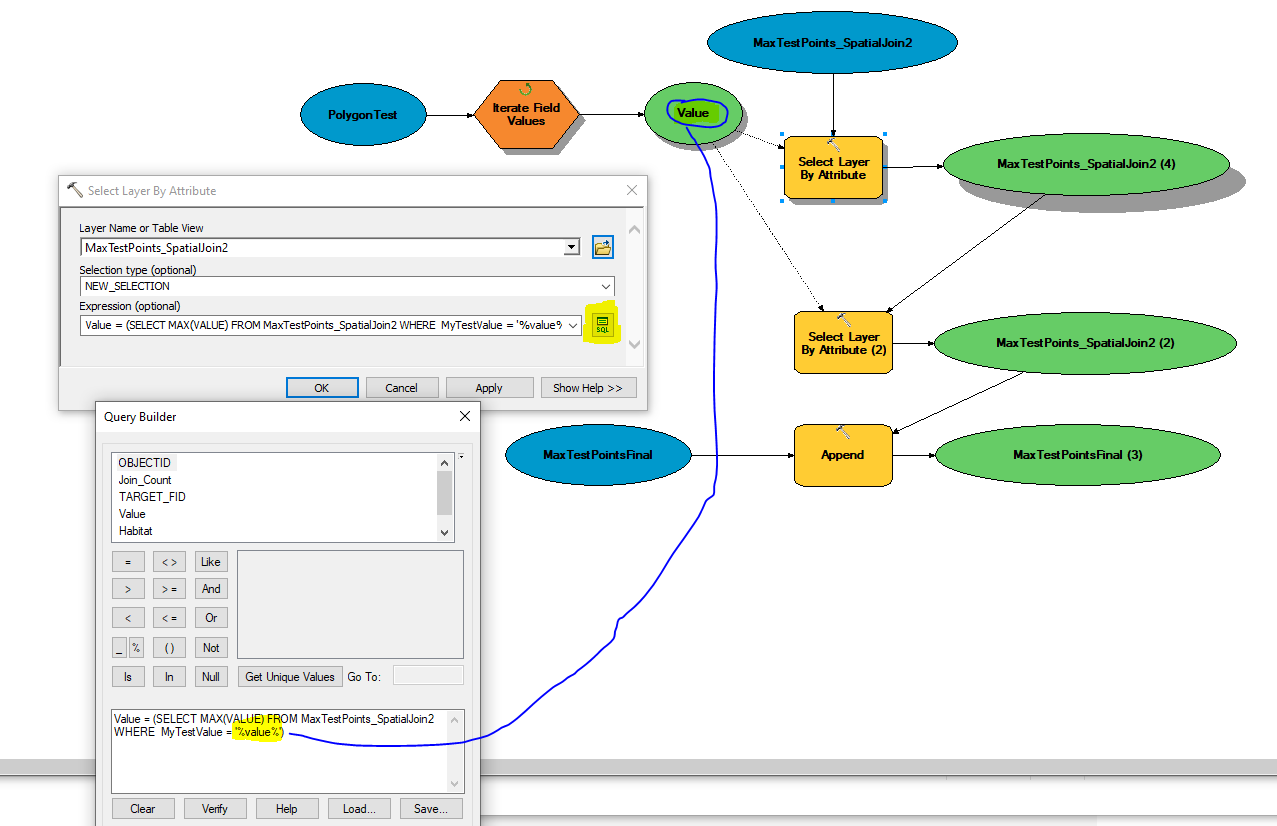The image size is (1277, 826).
Task: Expand help with Show Help >>
Action: coord(588,387)
